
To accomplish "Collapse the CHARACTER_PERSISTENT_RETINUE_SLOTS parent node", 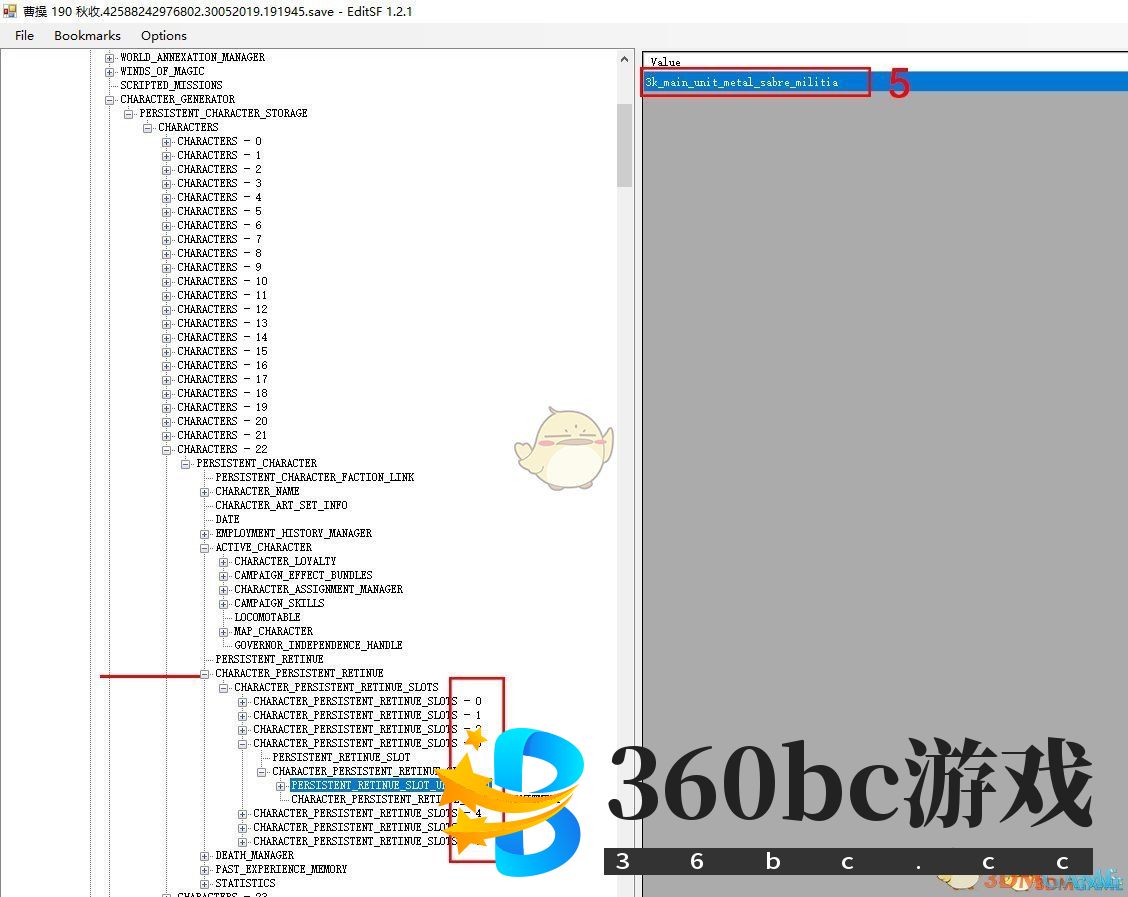I will pos(224,688).
